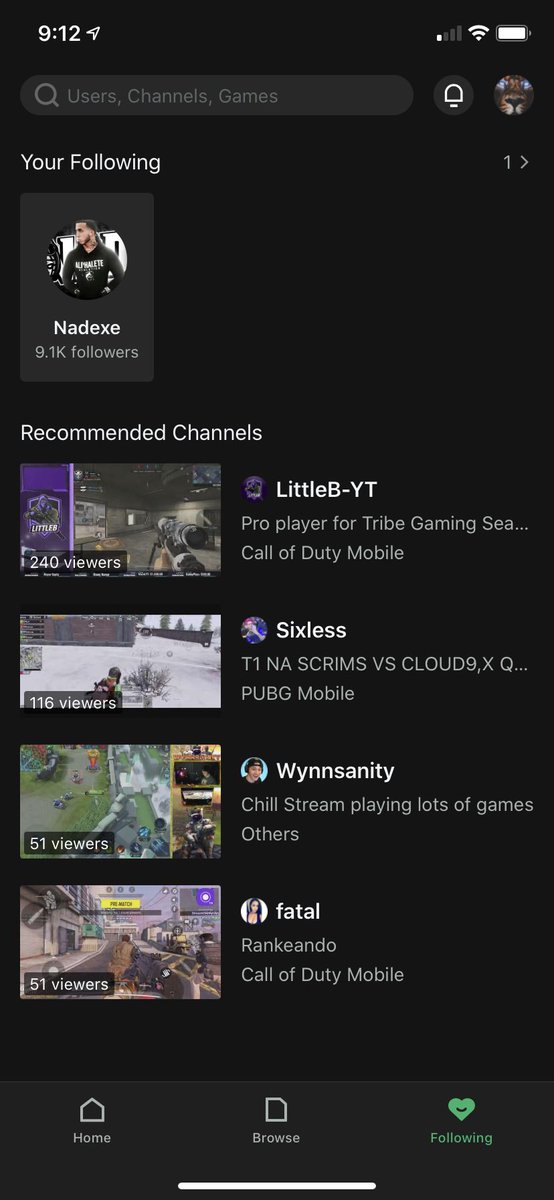Open LittleB-YT channel avatar icon
The image size is (554, 1200).
click(x=254, y=489)
